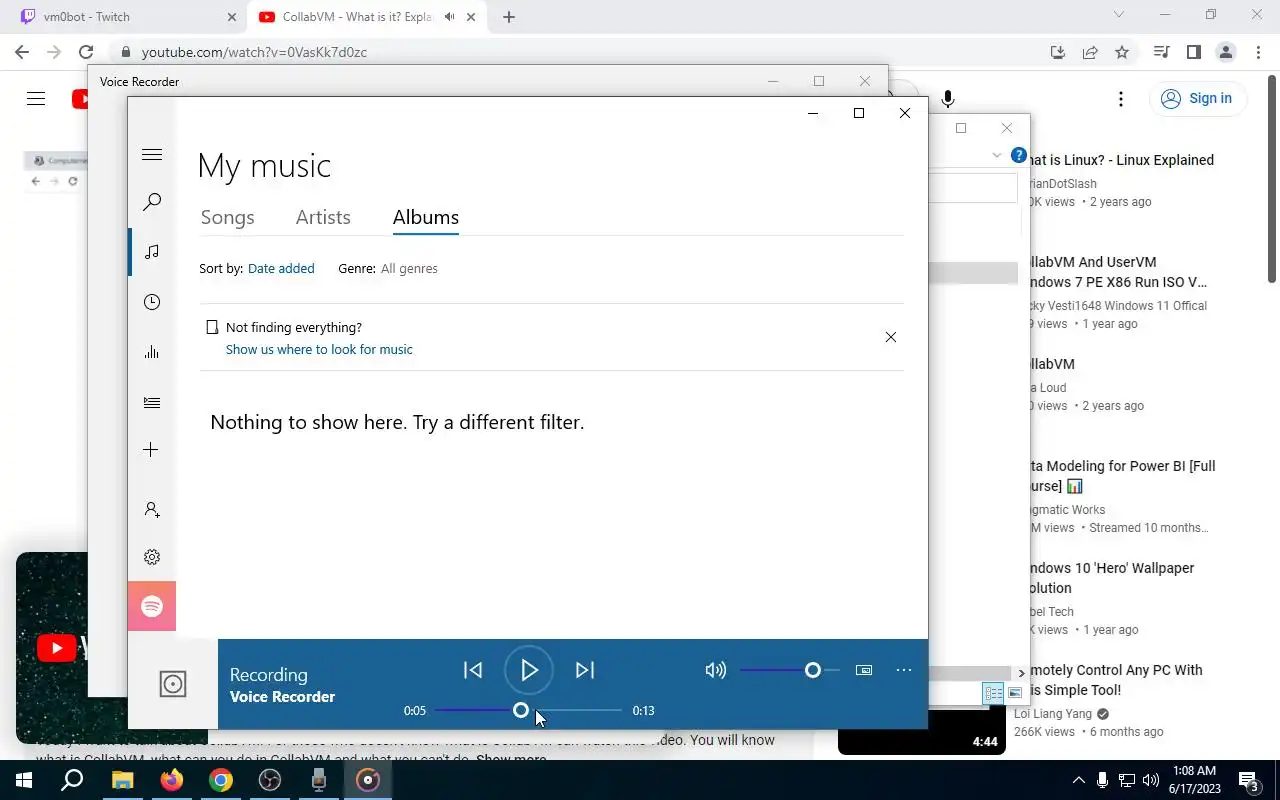Click the album art disc icon
The image size is (1280, 800).
pos(173,684)
